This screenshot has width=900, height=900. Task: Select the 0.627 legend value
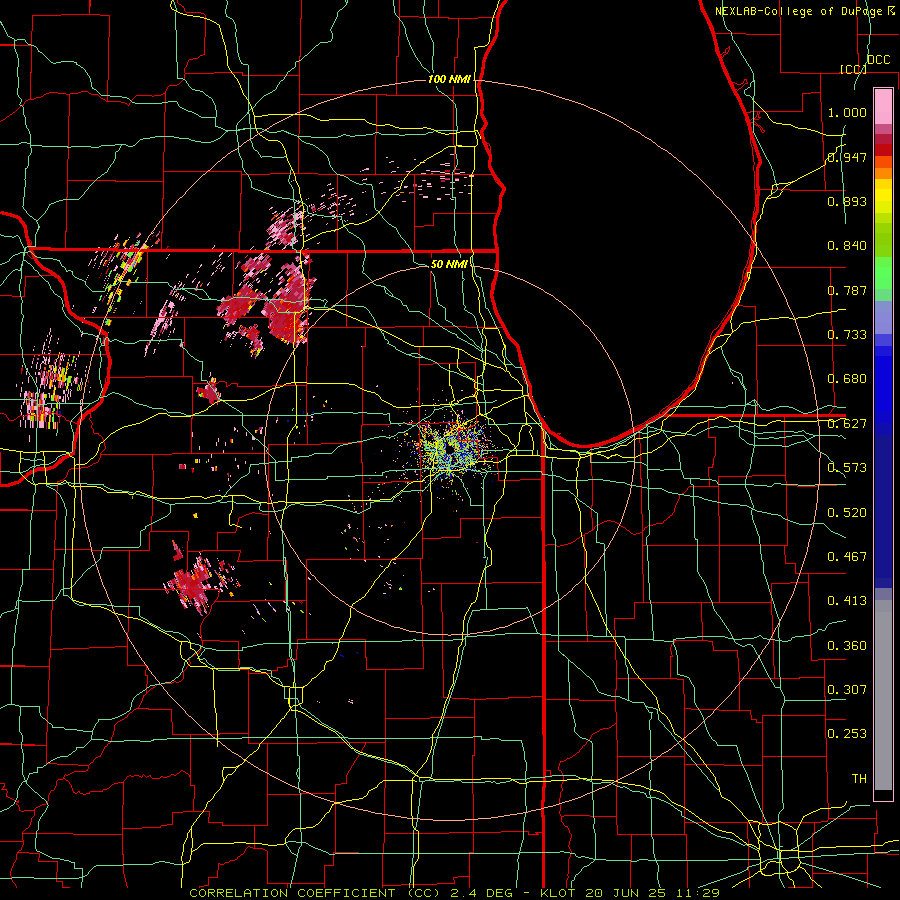[x=847, y=424]
